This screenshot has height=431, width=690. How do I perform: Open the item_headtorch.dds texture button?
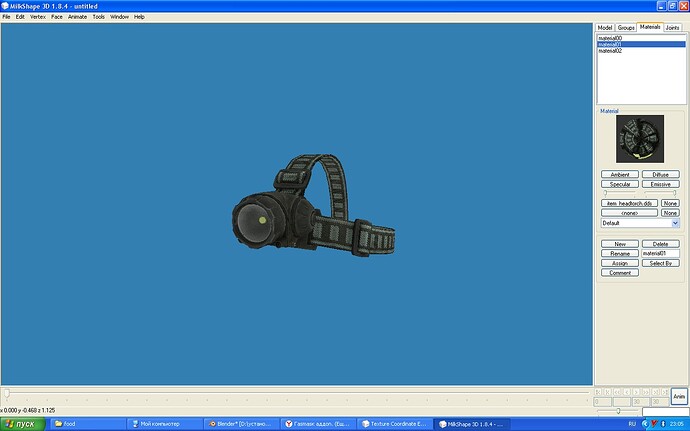pyautogui.click(x=628, y=203)
